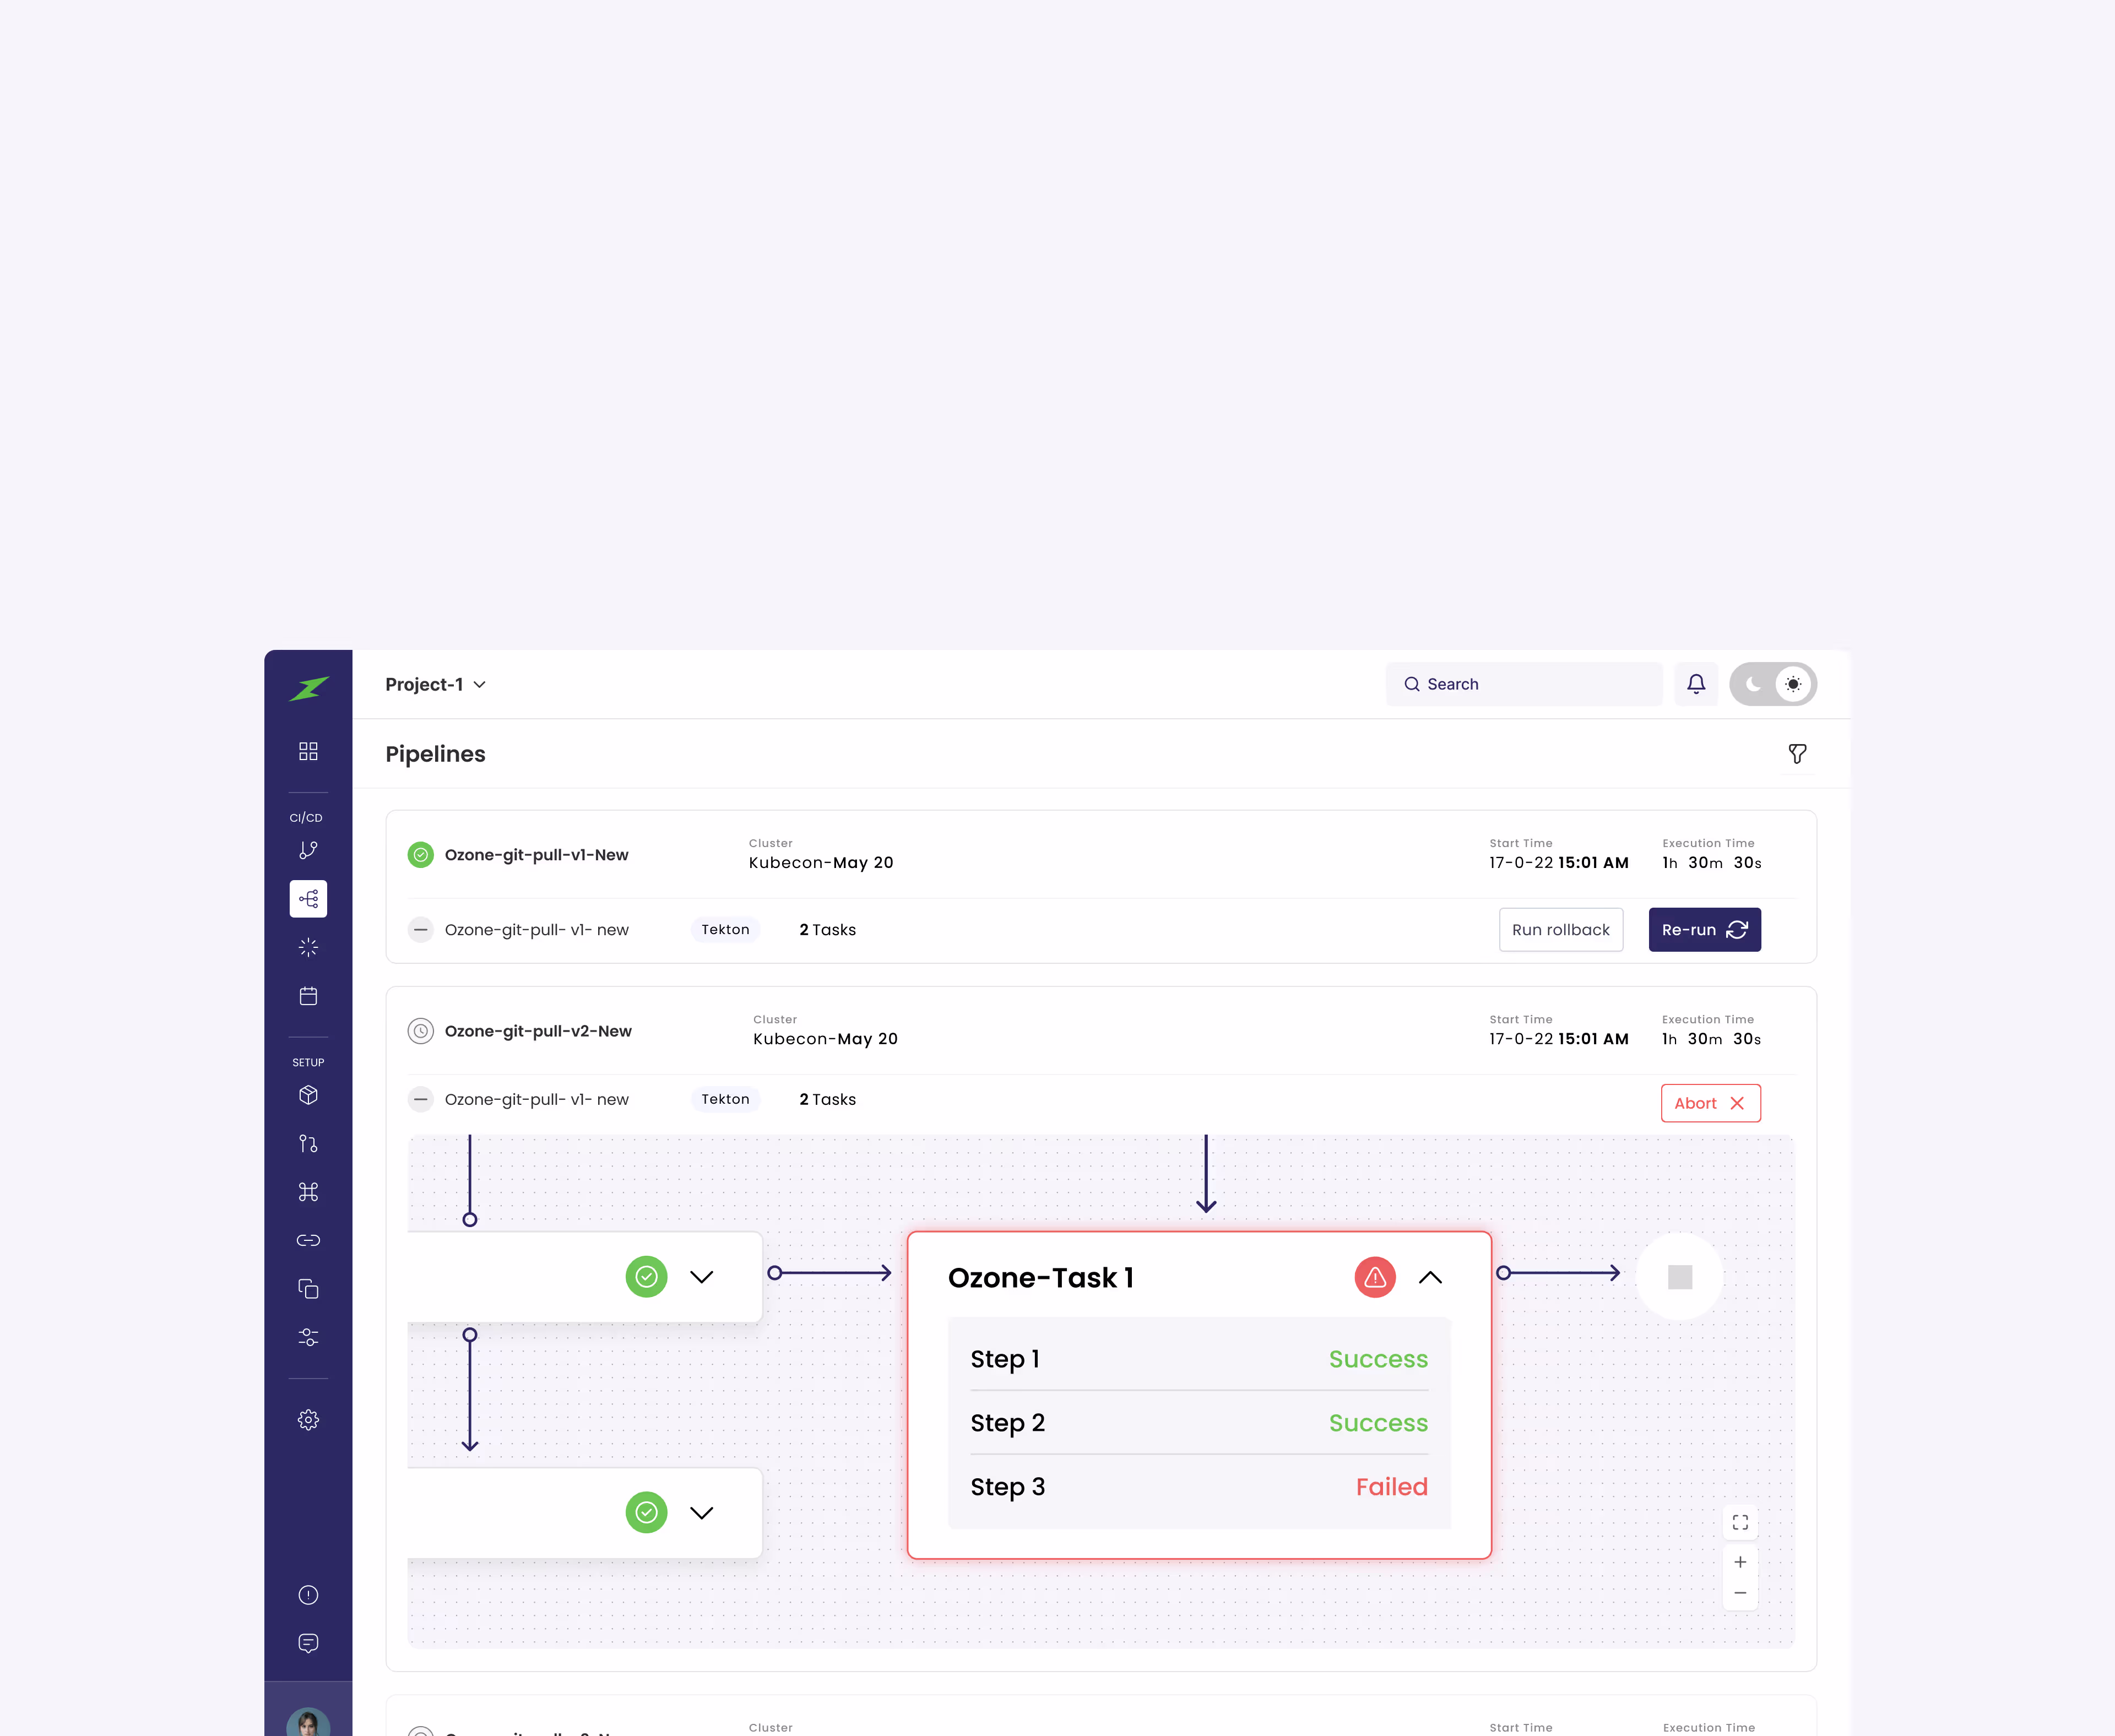Open the settings gear icon in sidebar
The width and height of the screenshot is (2115, 1736).
tap(308, 1420)
